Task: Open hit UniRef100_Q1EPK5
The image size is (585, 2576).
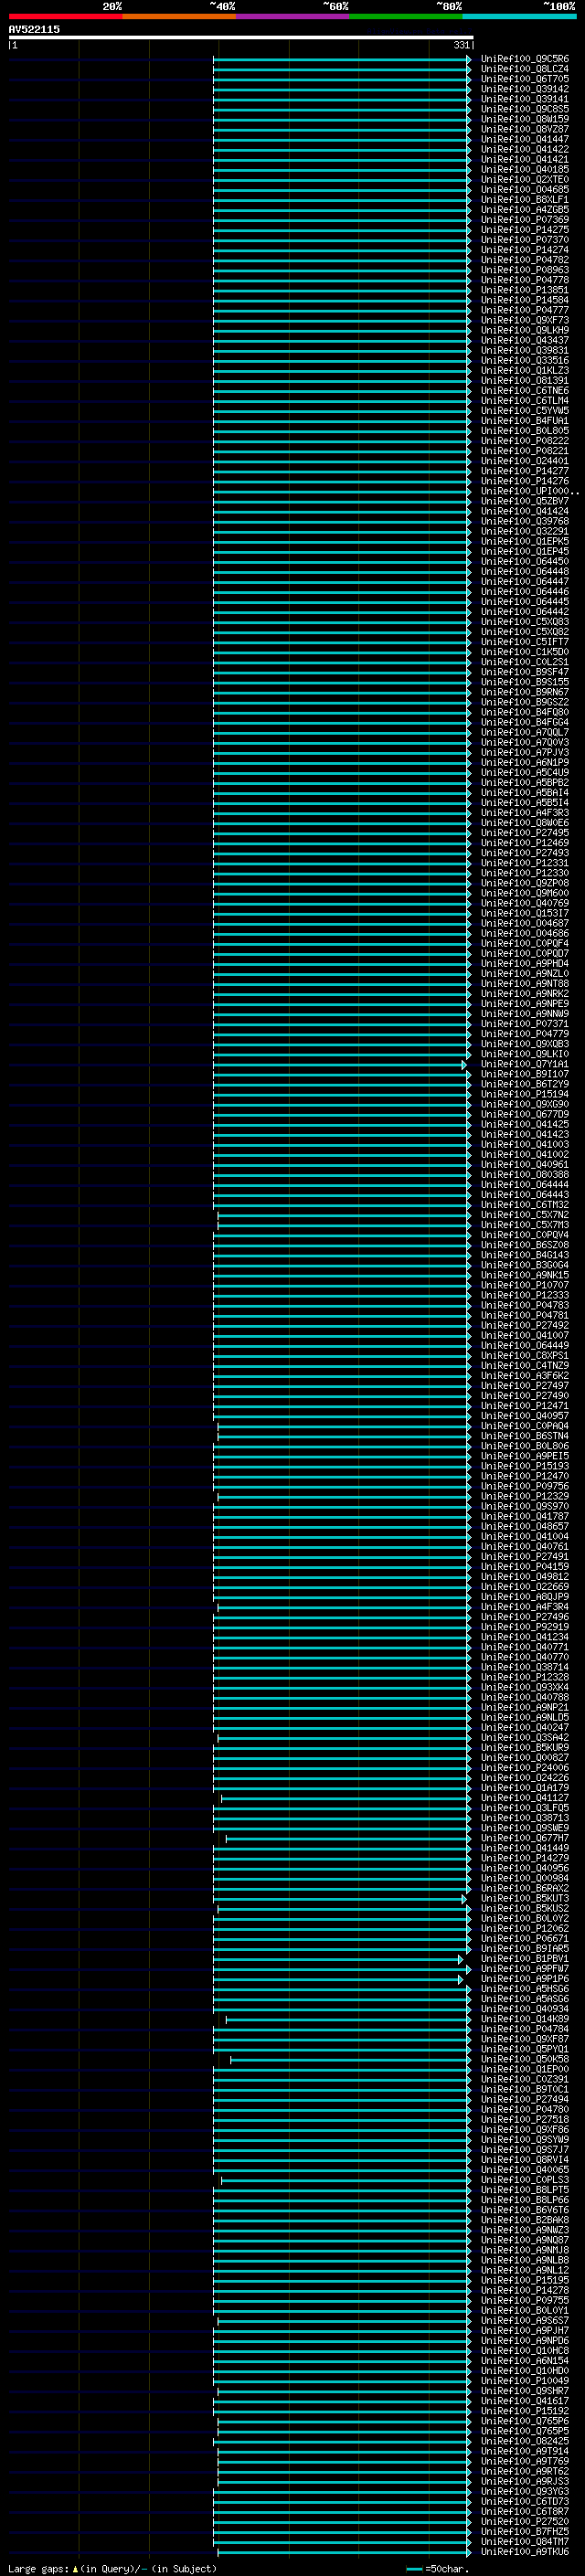Action: pyautogui.click(x=524, y=542)
